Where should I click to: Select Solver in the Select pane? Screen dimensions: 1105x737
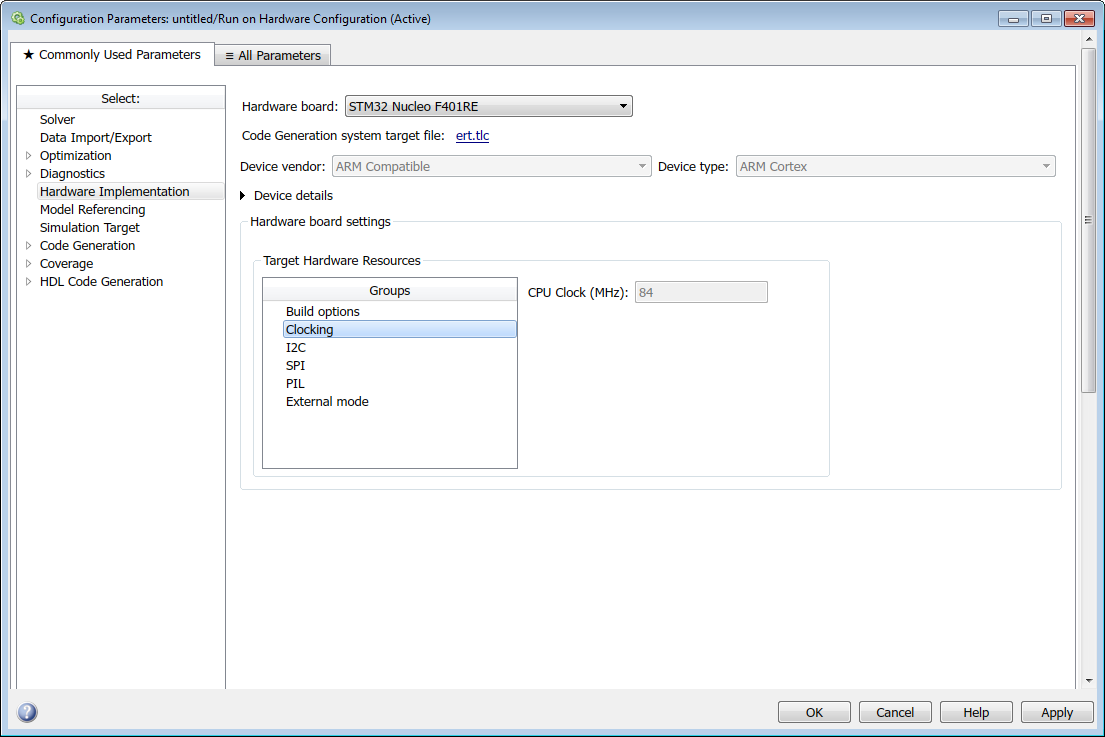click(x=57, y=119)
